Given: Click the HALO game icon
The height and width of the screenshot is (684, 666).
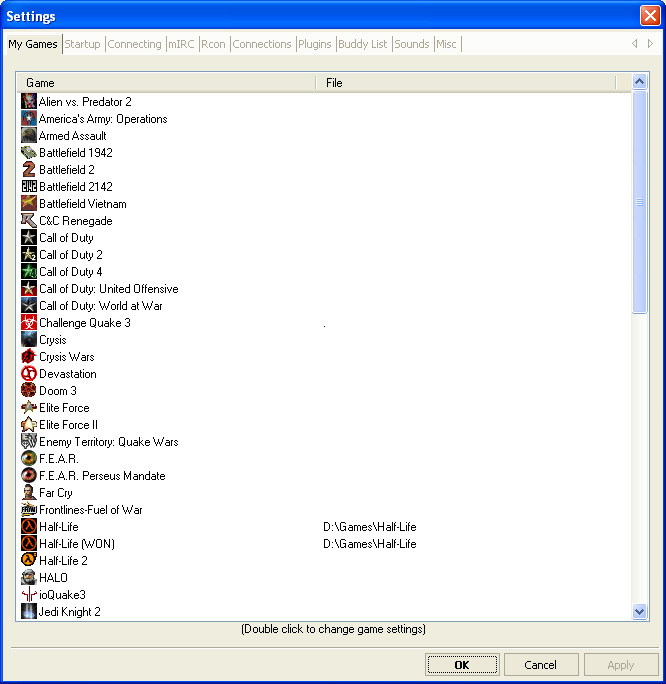Looking at the screenshot, I should tap(29, 578).
